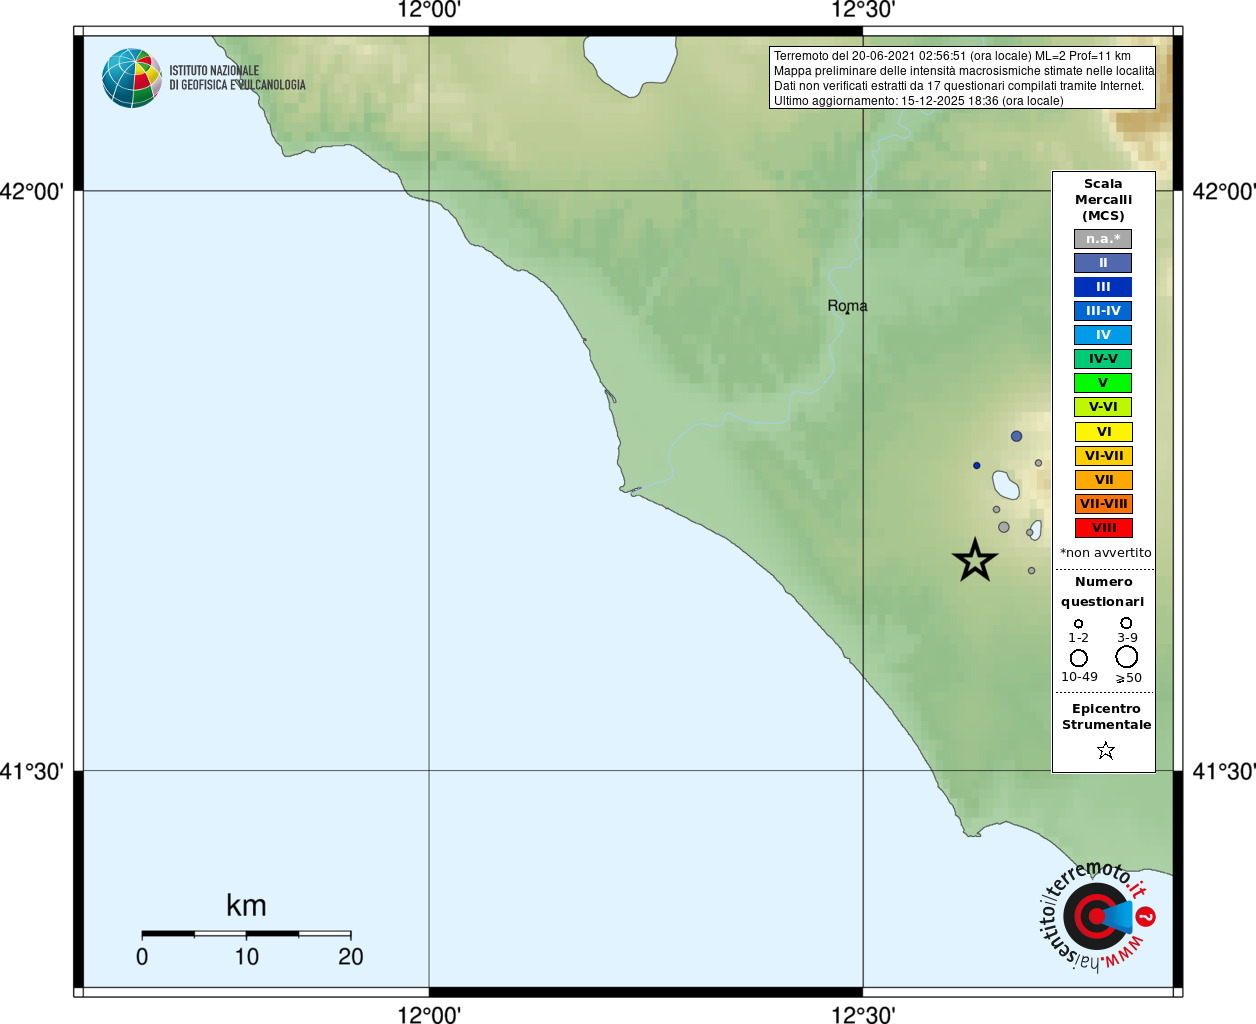This screenshot has width=1256, height=1024.
Task: Click the left-edge 42°00' latitude label
Action: [x=32, y=191]
